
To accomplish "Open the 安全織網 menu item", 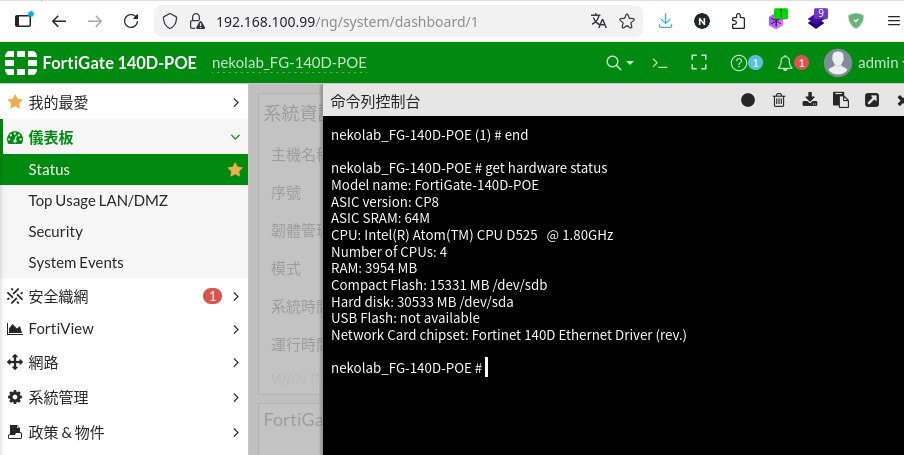I will [124, 296].
